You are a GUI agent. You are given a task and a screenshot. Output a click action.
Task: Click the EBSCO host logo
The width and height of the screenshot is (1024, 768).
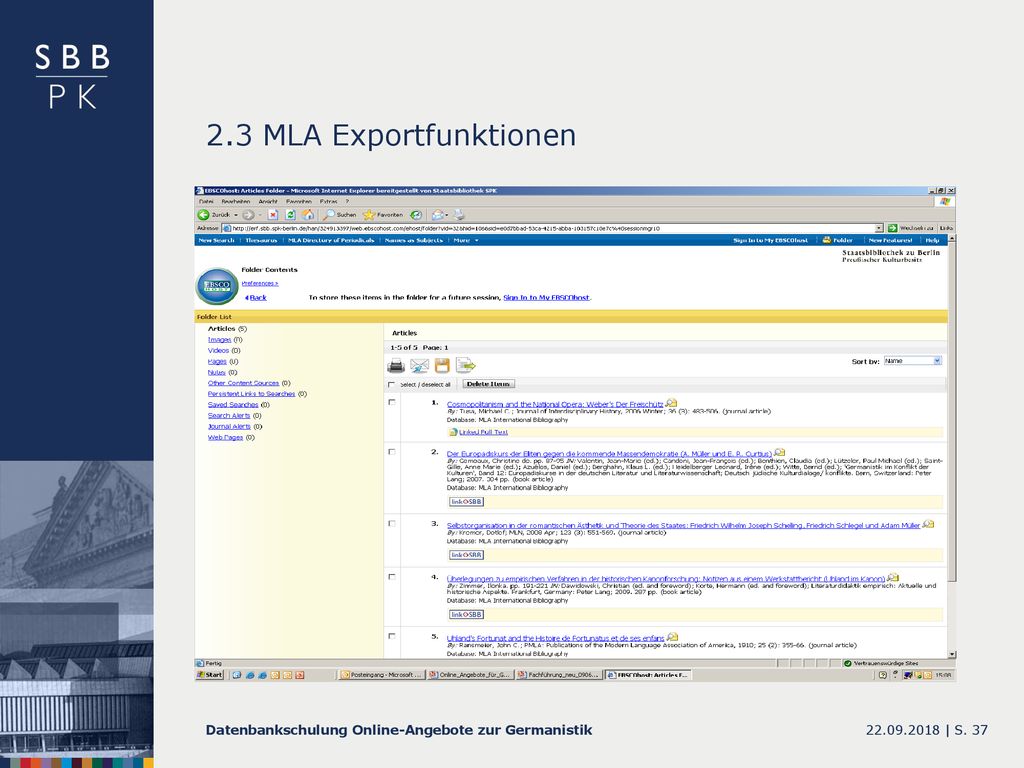point(217,286)
